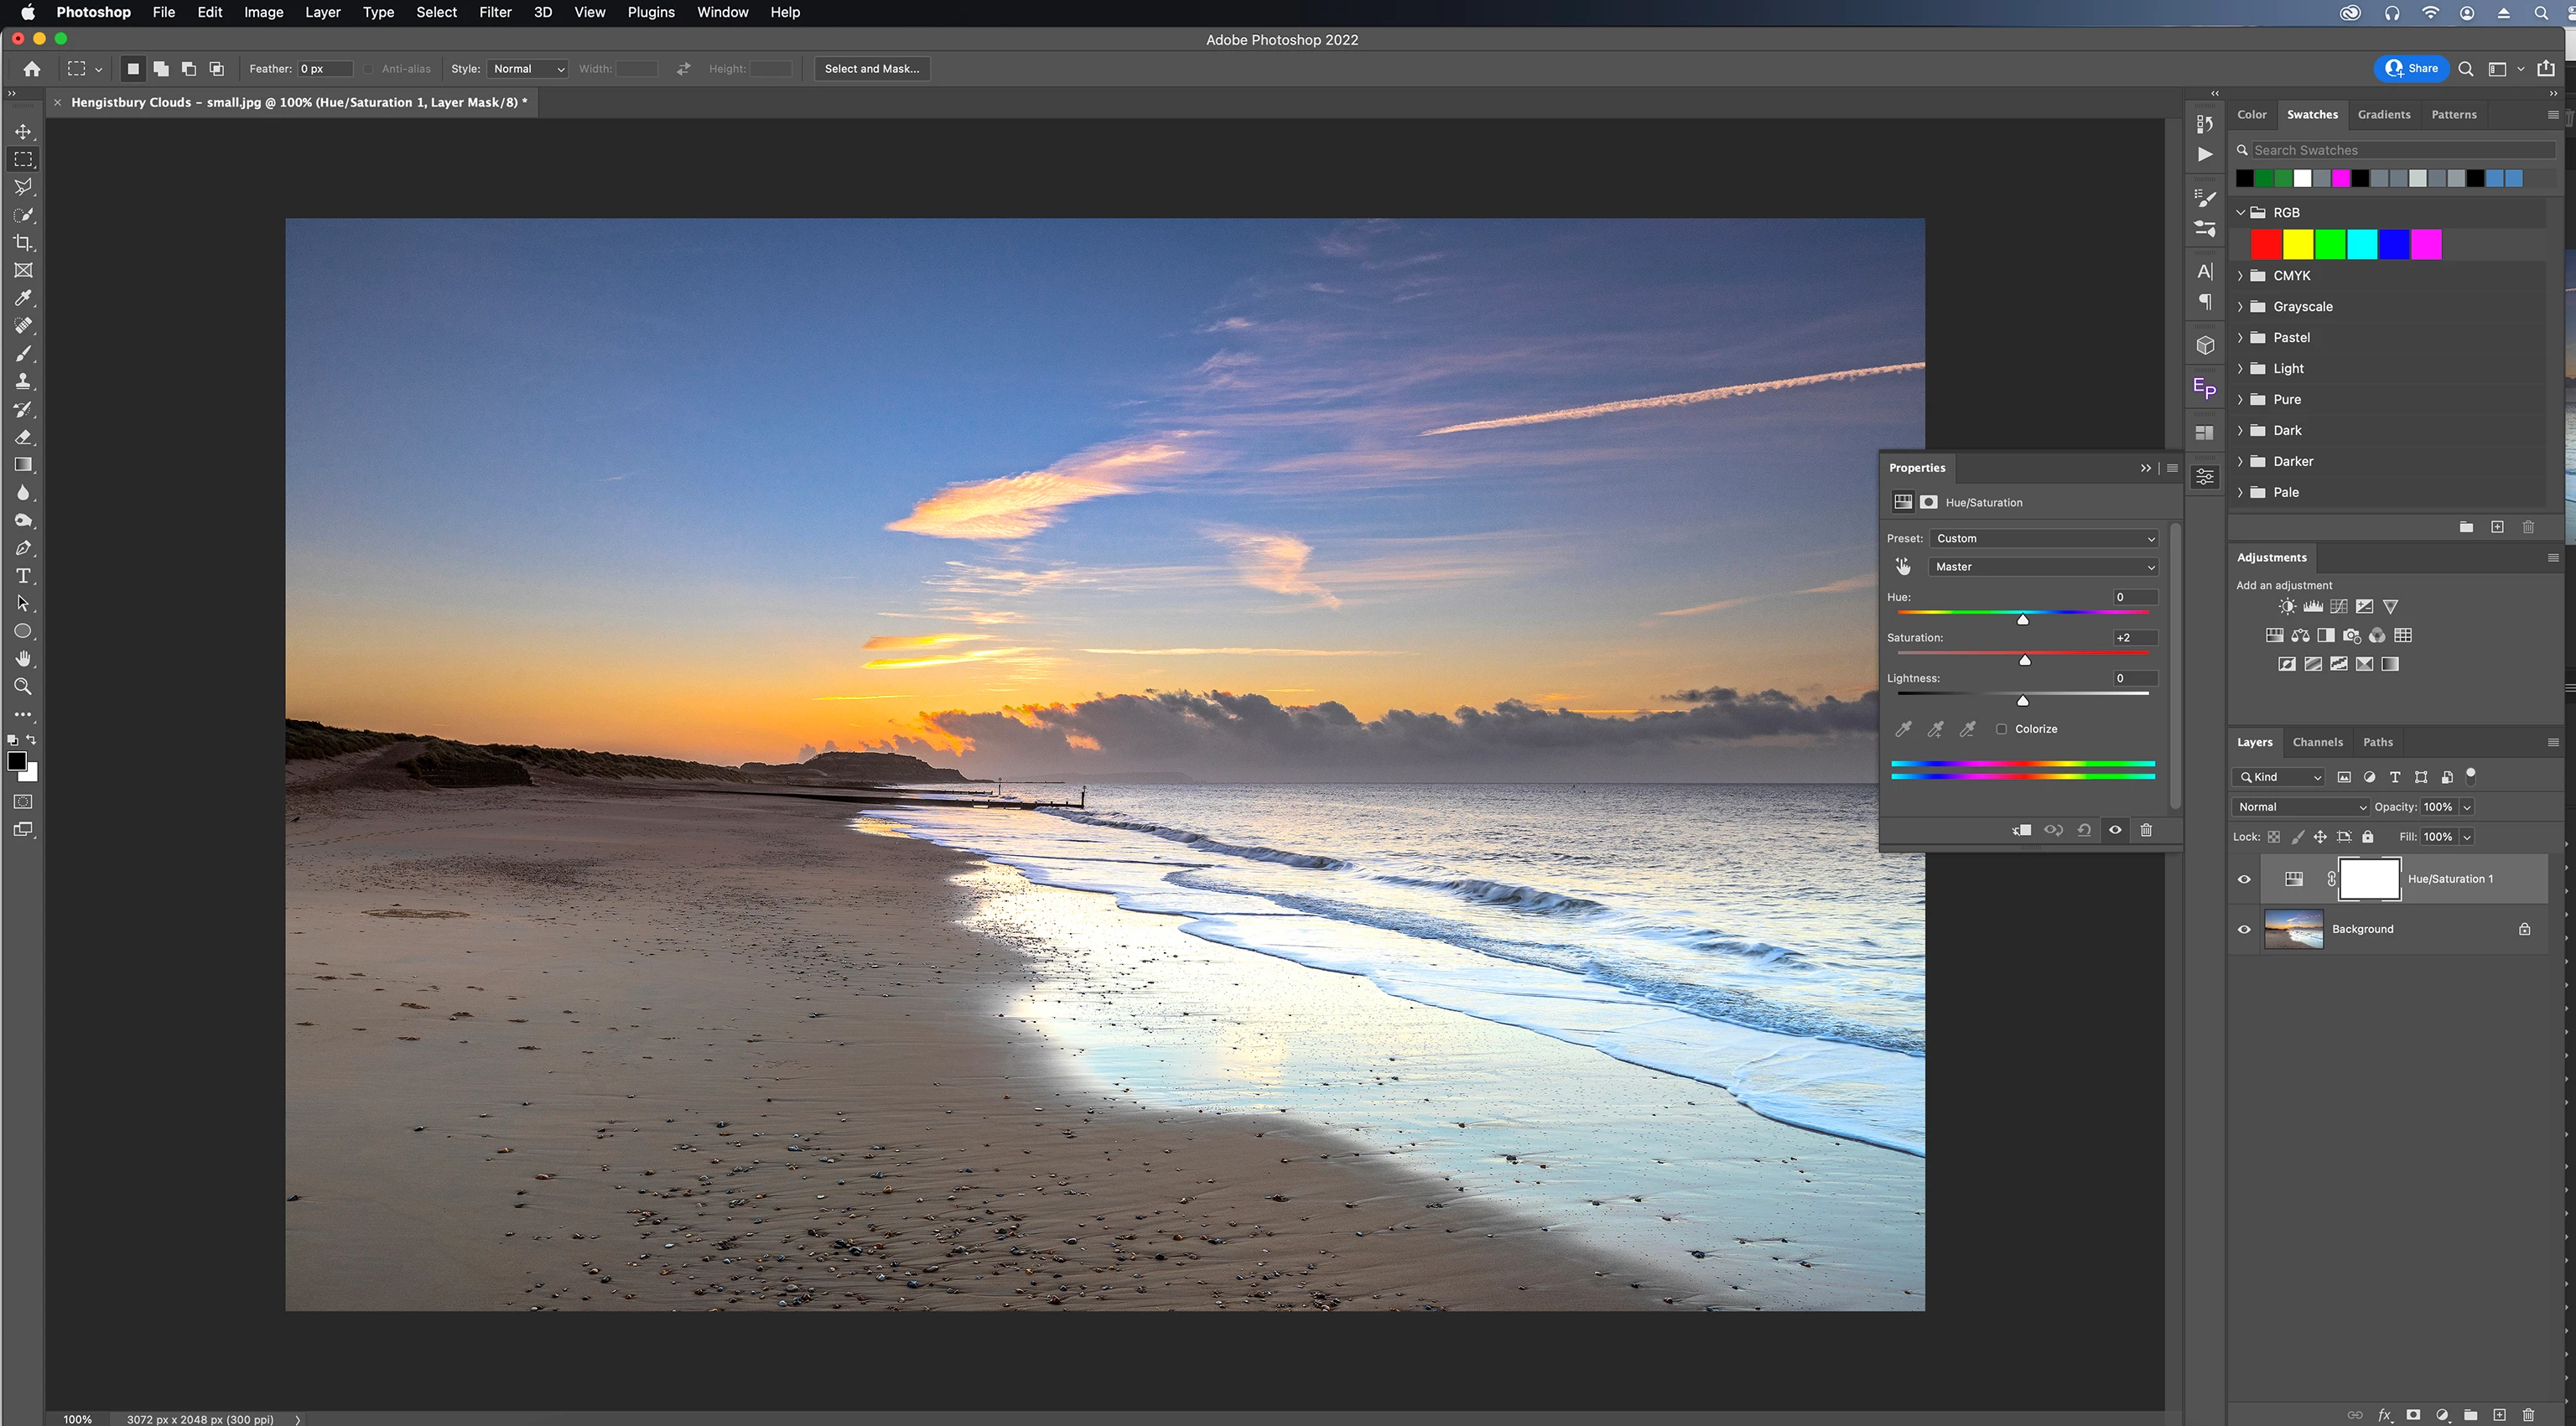The height and width of the screenshot is (1426, 2576).
Task: Open the Preset Custom dropdown
Action: pos(2044,538)
